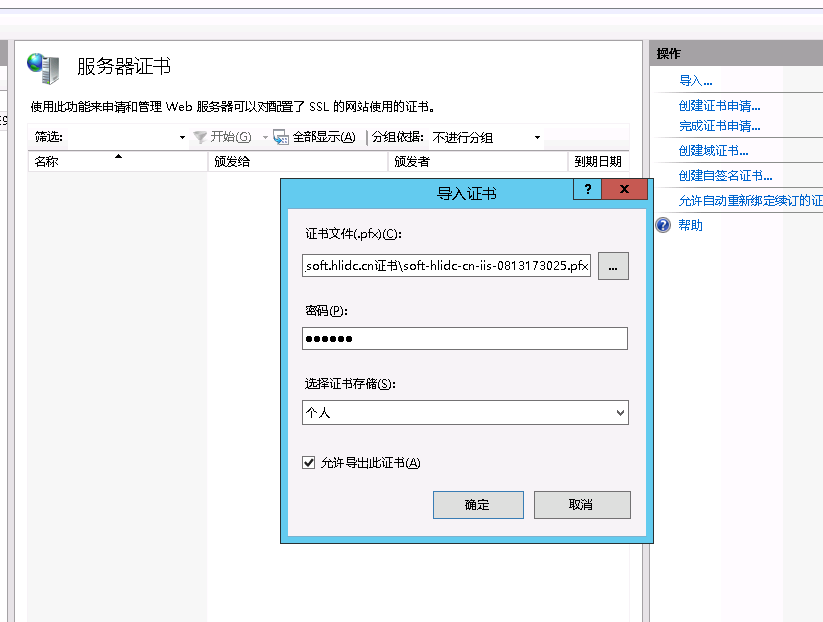This screenshot has height=622, width=823.
Task: Toggle 允许导出此证书 checkbox
Action: 309,462
